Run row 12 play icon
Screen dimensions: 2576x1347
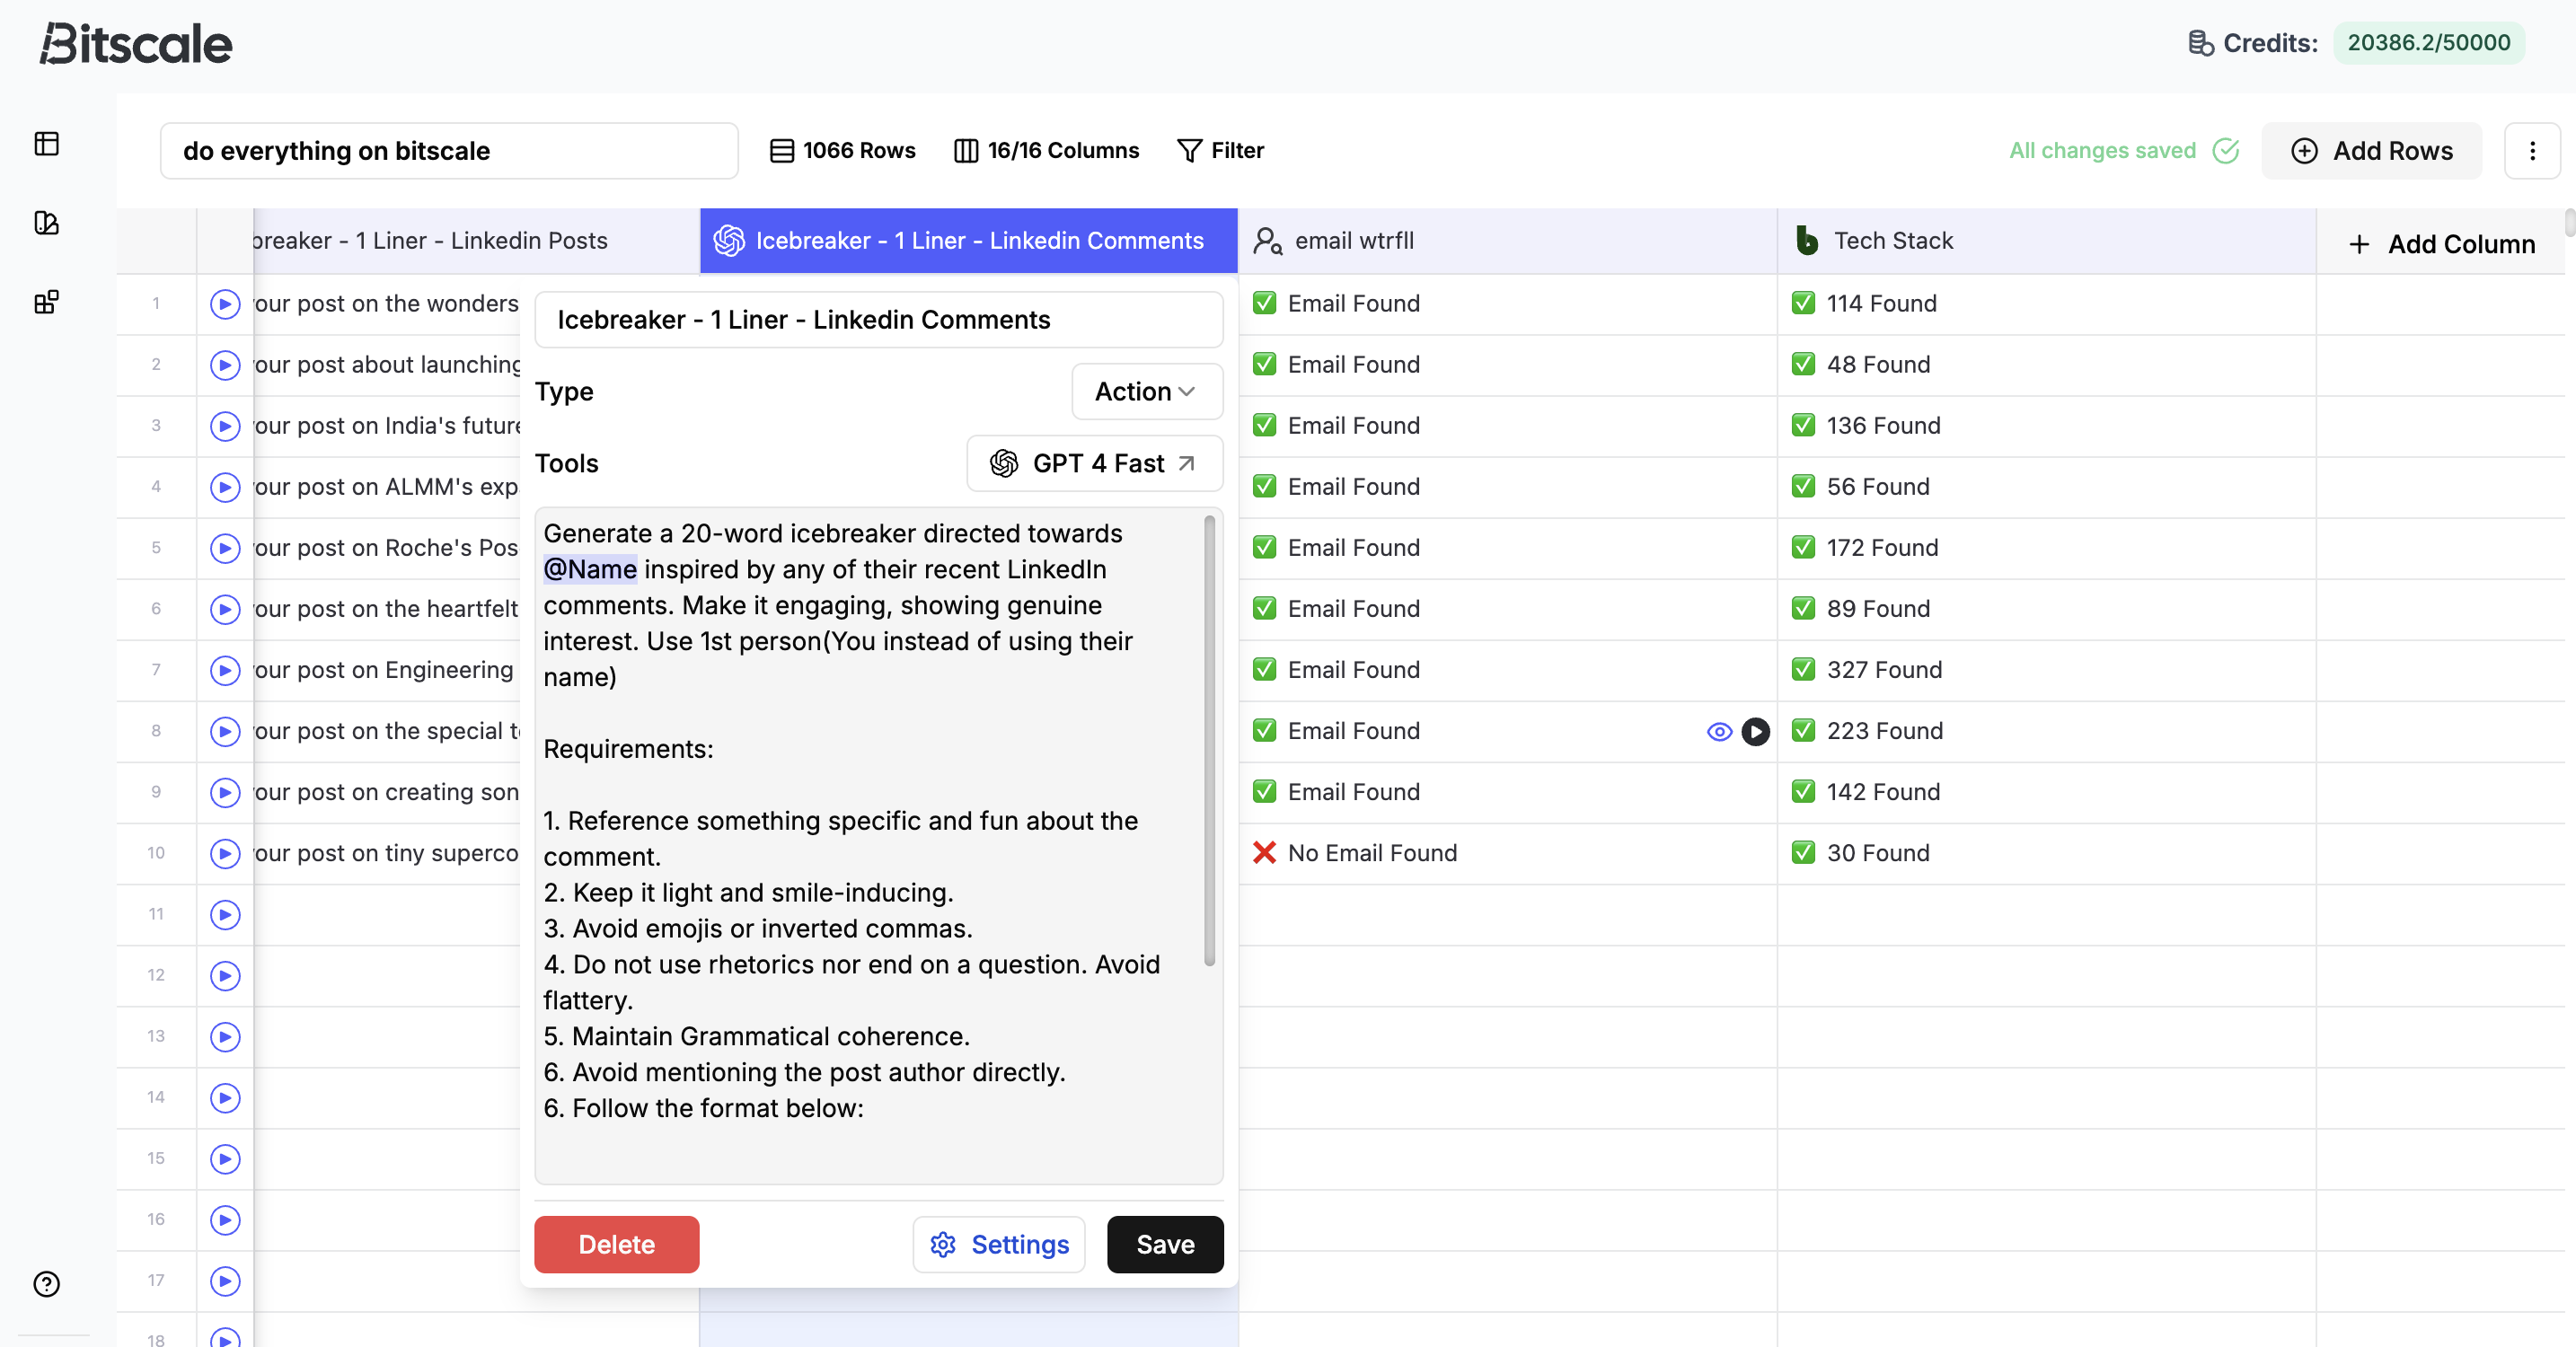[225, 976]
